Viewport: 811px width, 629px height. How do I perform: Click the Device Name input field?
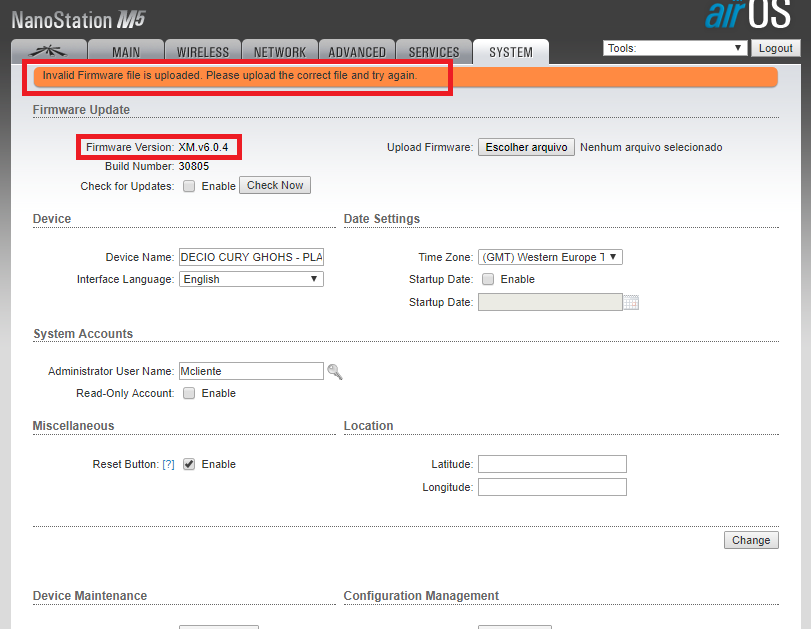click(x=251, y=257)
